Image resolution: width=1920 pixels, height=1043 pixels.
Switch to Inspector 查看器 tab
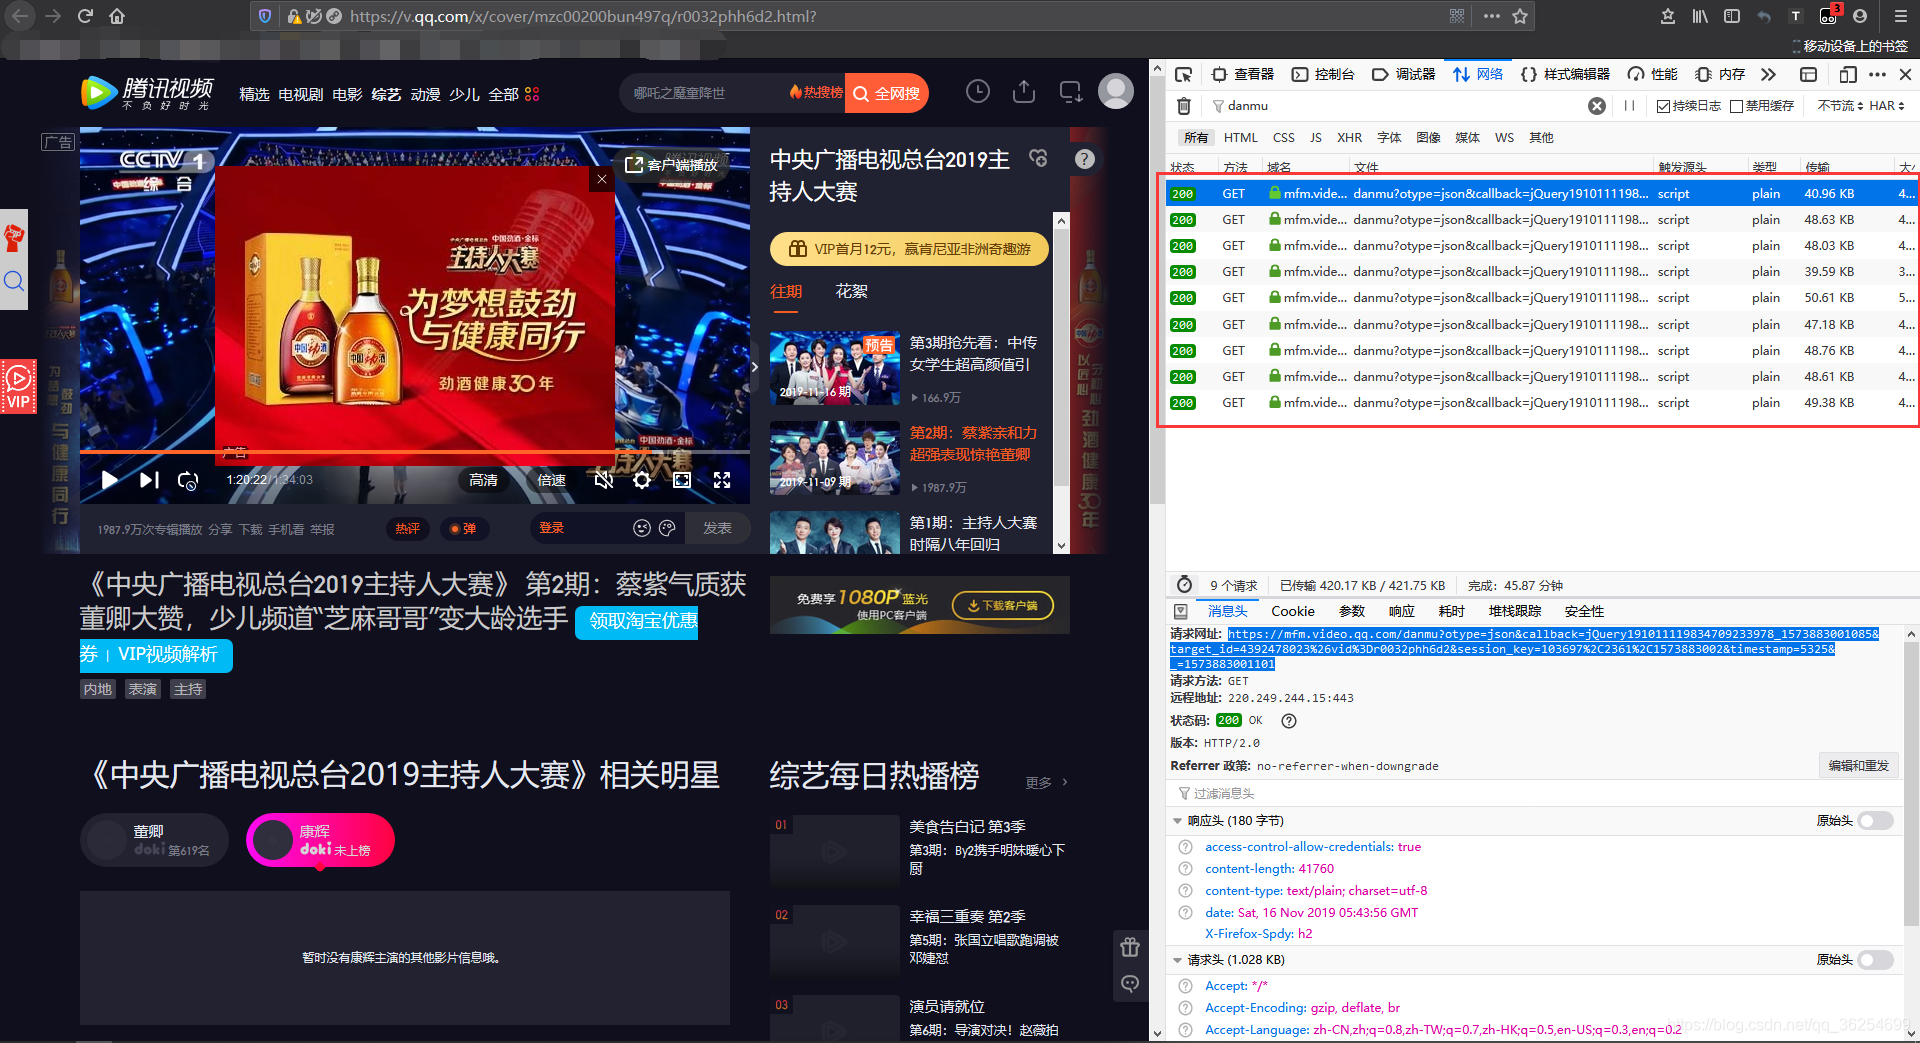coord(1243,74)
